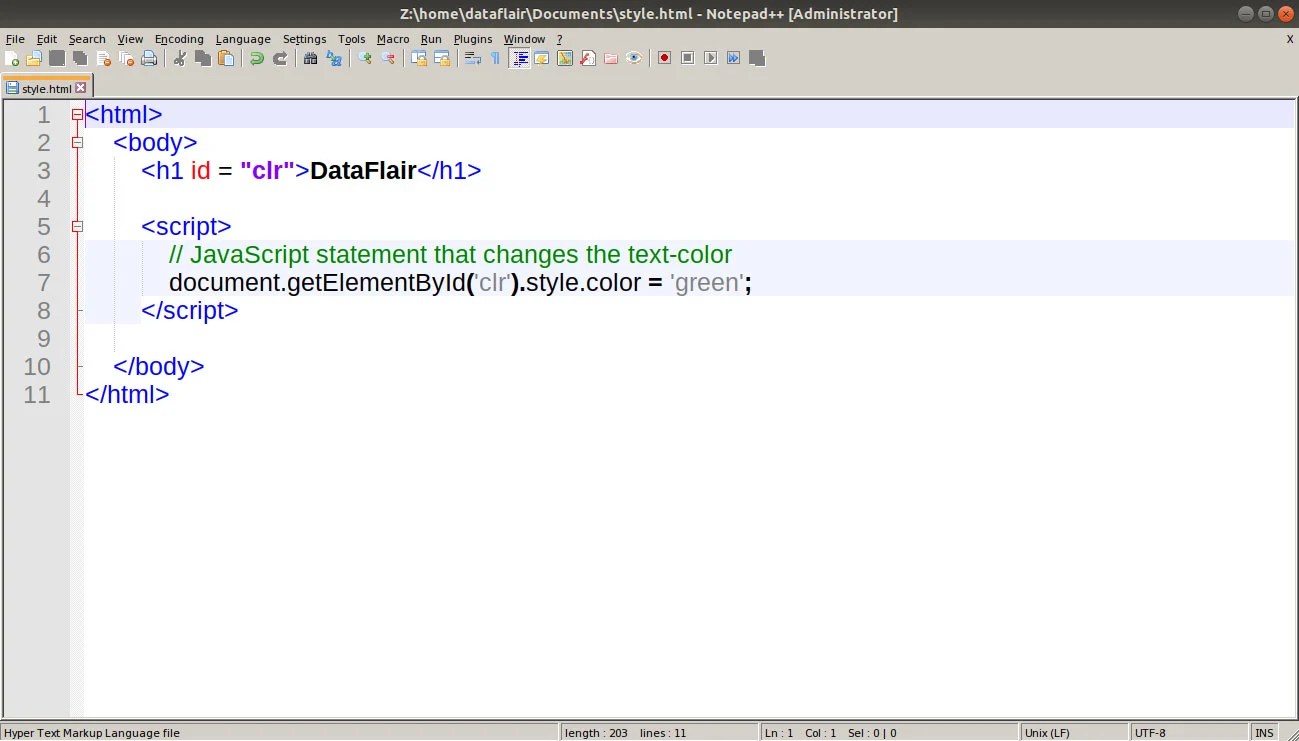Image resolution: width=1299 pixels, height=741 pixels.
Task: Close the style.html tab with its X
Action: pyautogui.click(x=81, y=88)
